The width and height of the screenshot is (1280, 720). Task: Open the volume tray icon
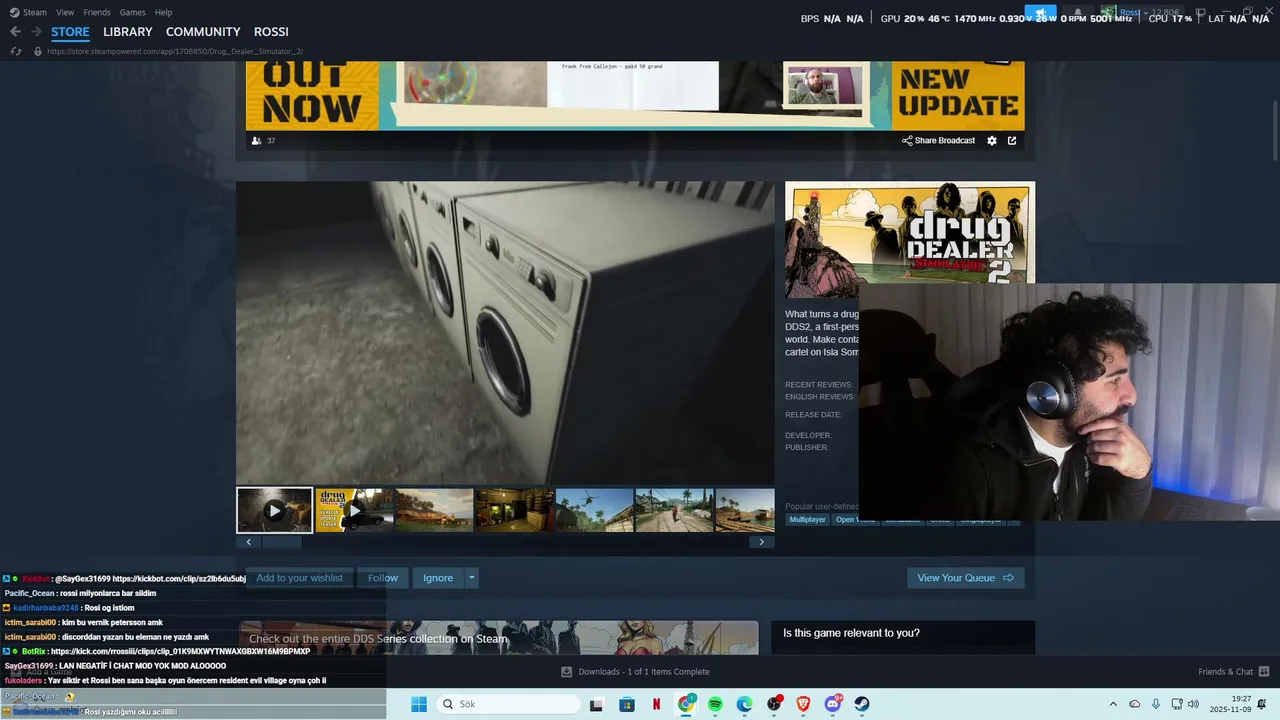click(1193, 704)
